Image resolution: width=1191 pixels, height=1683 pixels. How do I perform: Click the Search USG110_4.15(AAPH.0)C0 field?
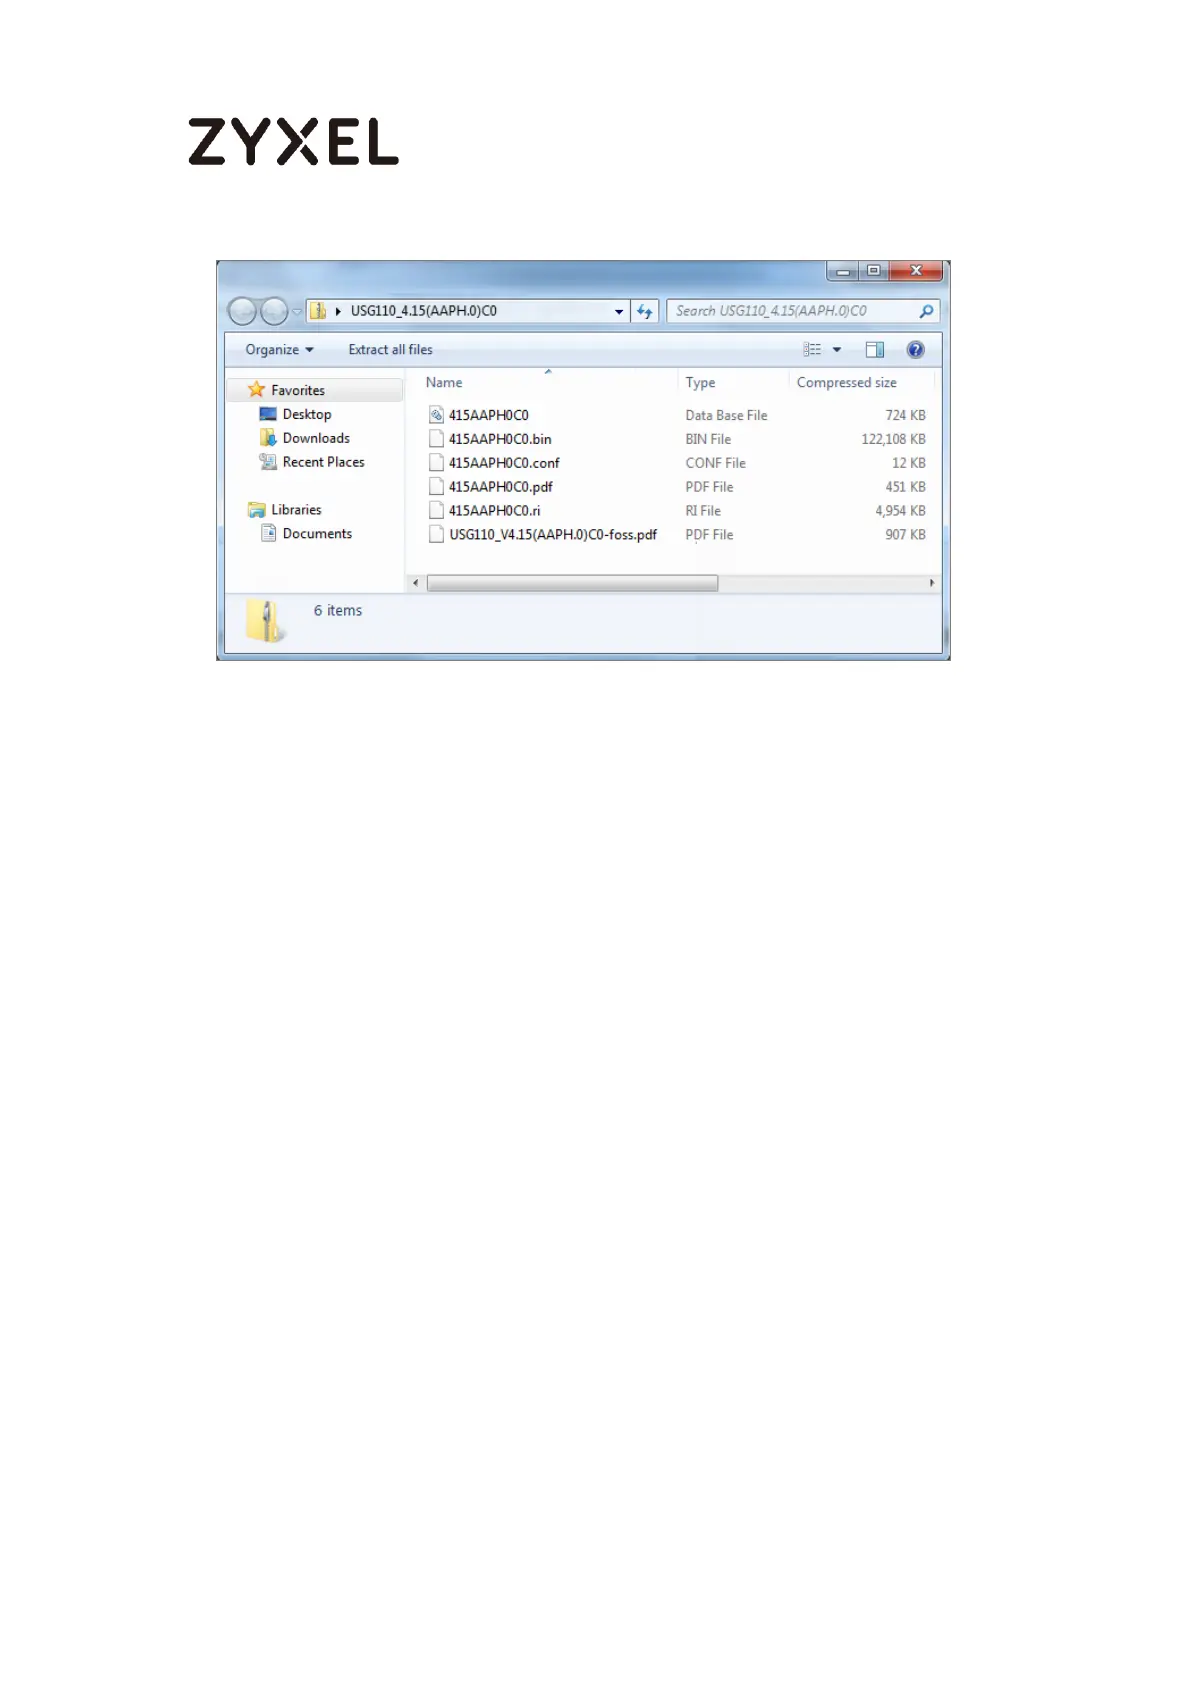click(x=803, y=311)
